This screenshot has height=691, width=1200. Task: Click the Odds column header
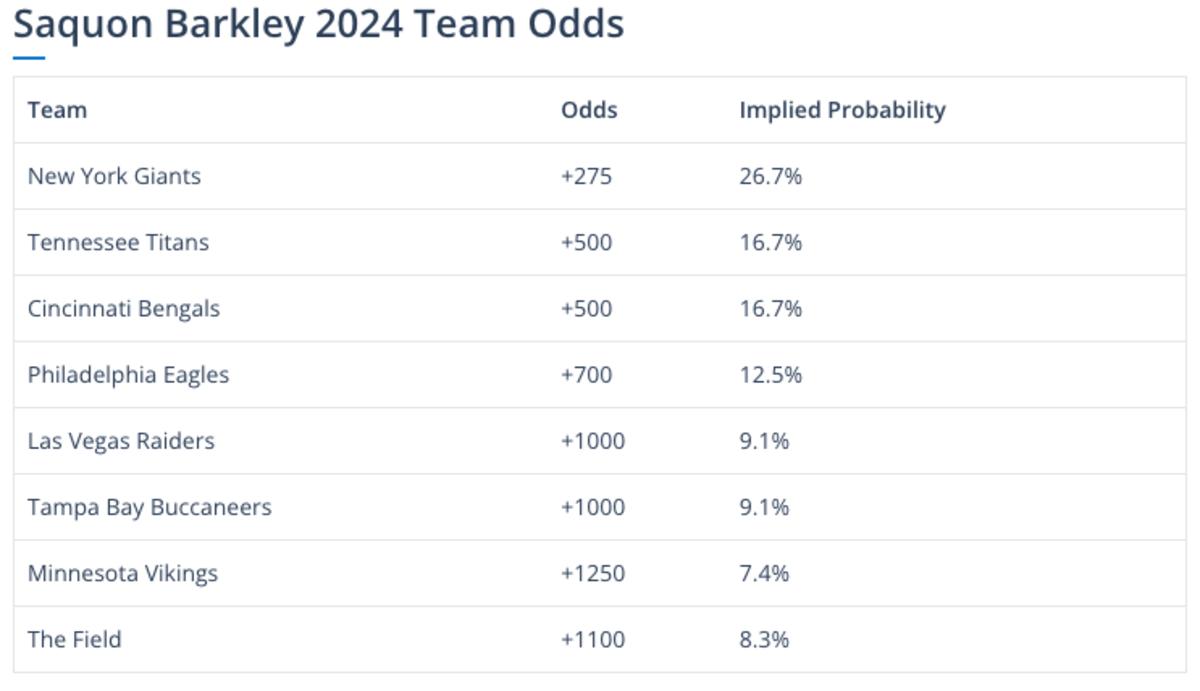(589, 110)
